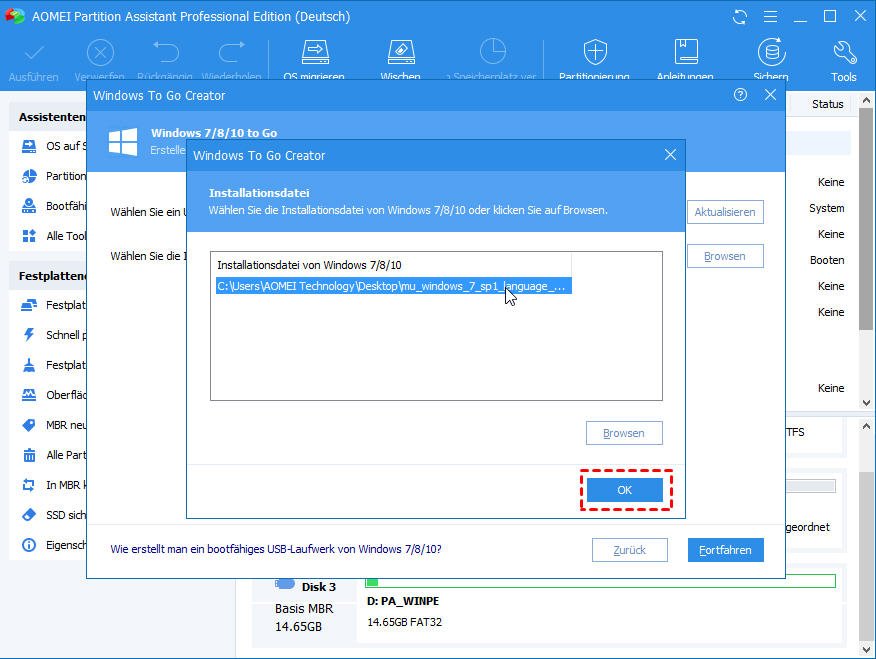Click the first Festplatte copy item in the sidebar
Screen dimensions: 876x659
[54, 305]
